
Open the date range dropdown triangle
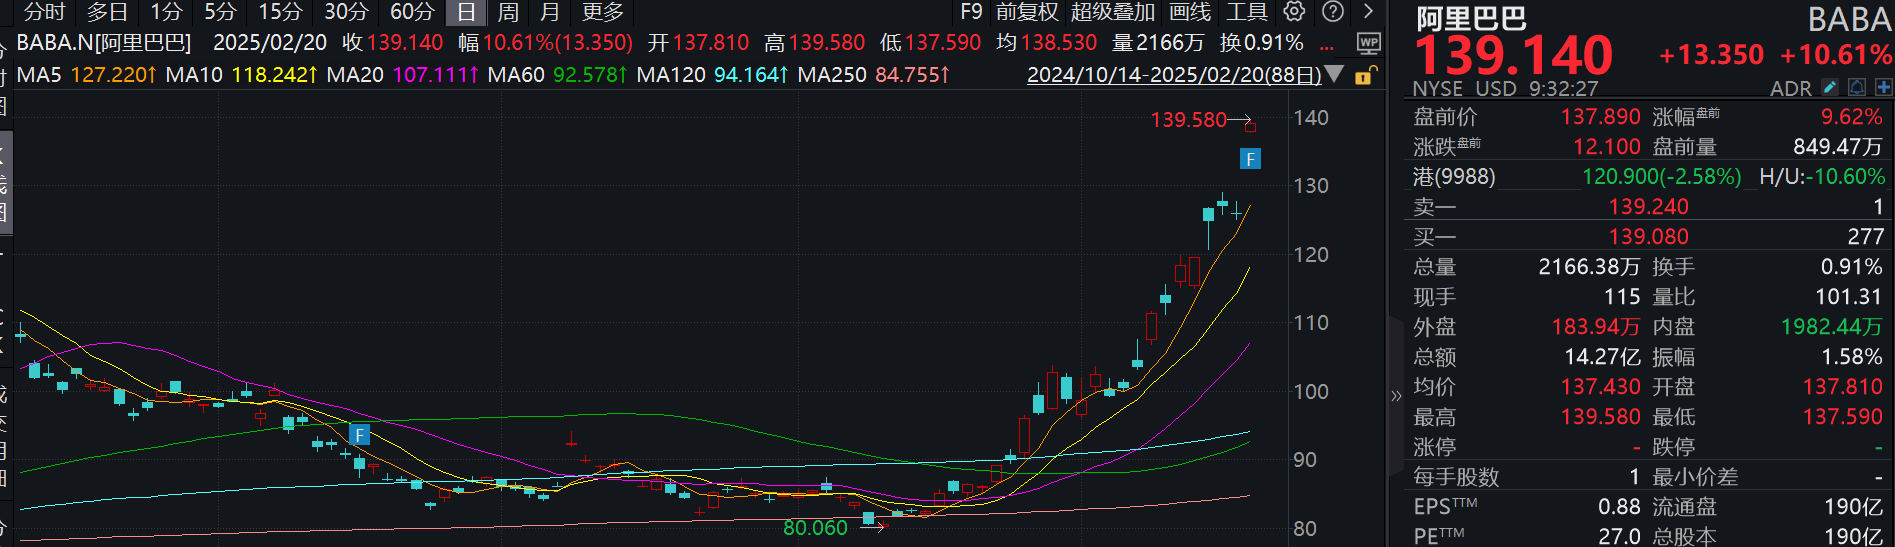click(x=1334, y=75)
